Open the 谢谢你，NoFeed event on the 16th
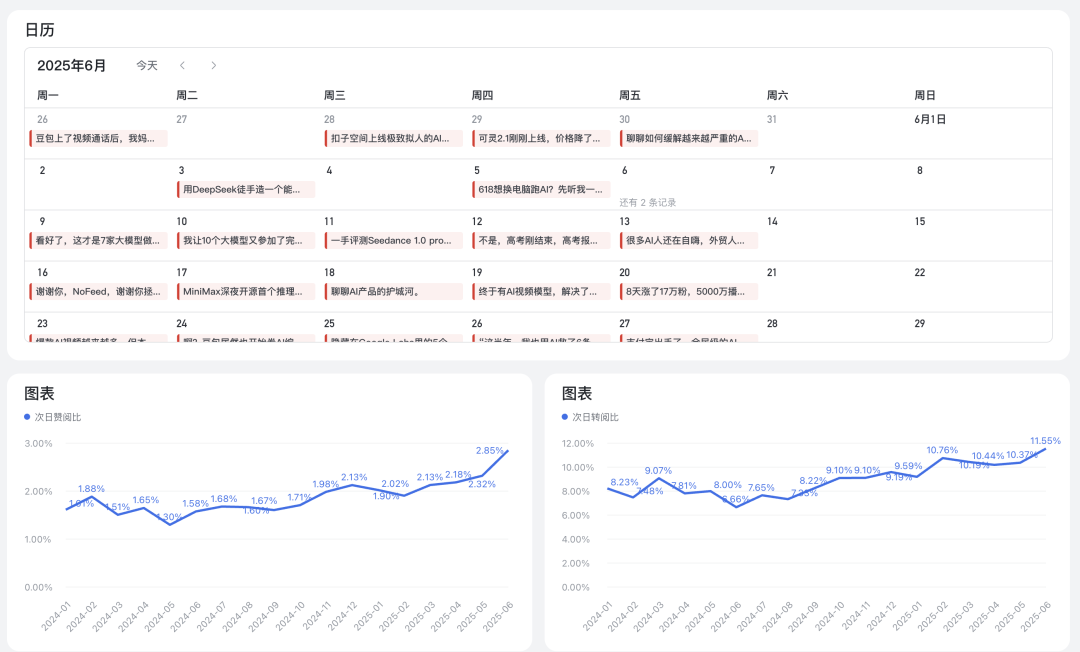The image size is (1080, 652). point(98,292)
